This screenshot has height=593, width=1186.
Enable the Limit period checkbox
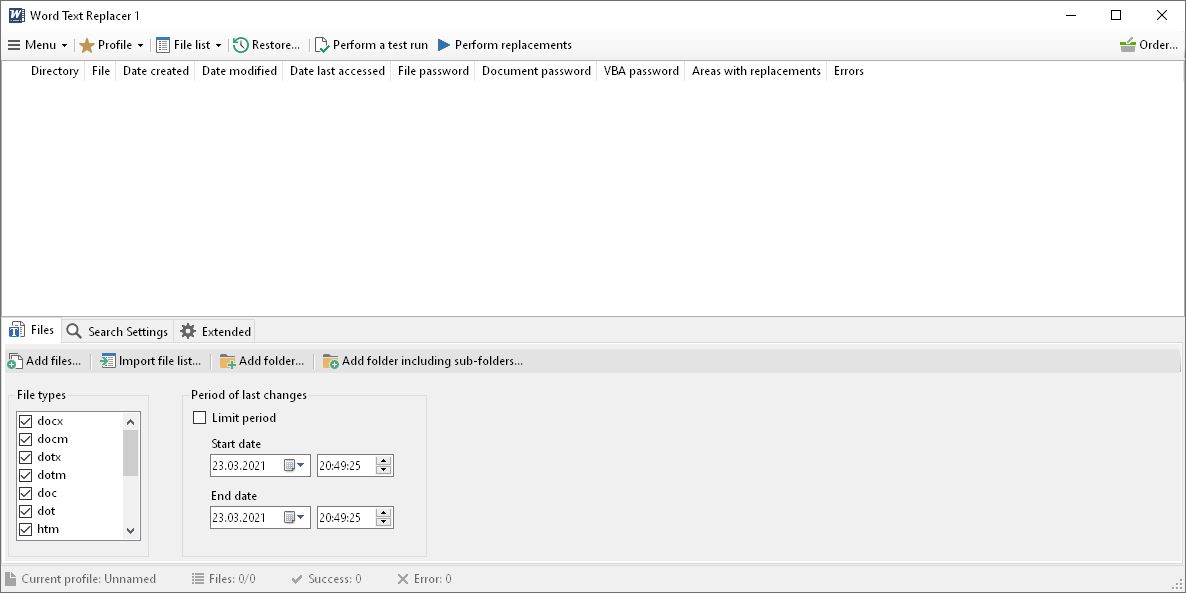(x=200, y=418)
